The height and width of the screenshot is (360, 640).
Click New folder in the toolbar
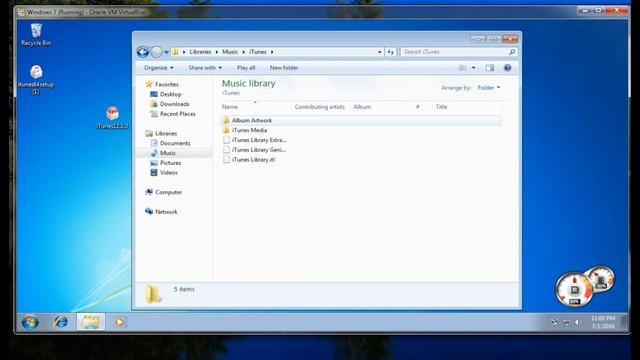pyautogui.click(x=284, y=68)
